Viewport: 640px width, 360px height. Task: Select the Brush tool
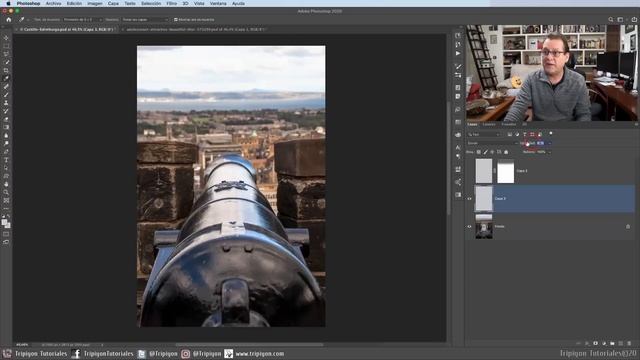[x=6, y=95]
